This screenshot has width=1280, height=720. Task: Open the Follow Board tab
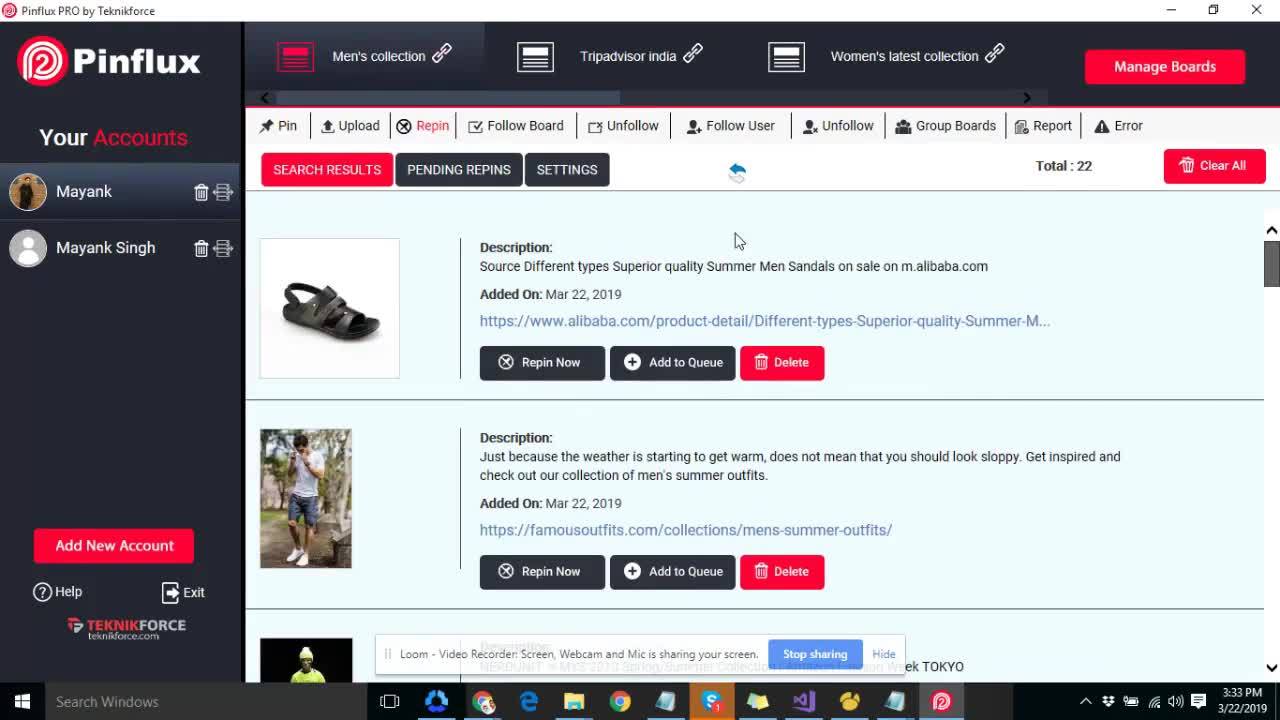[516, 126]
